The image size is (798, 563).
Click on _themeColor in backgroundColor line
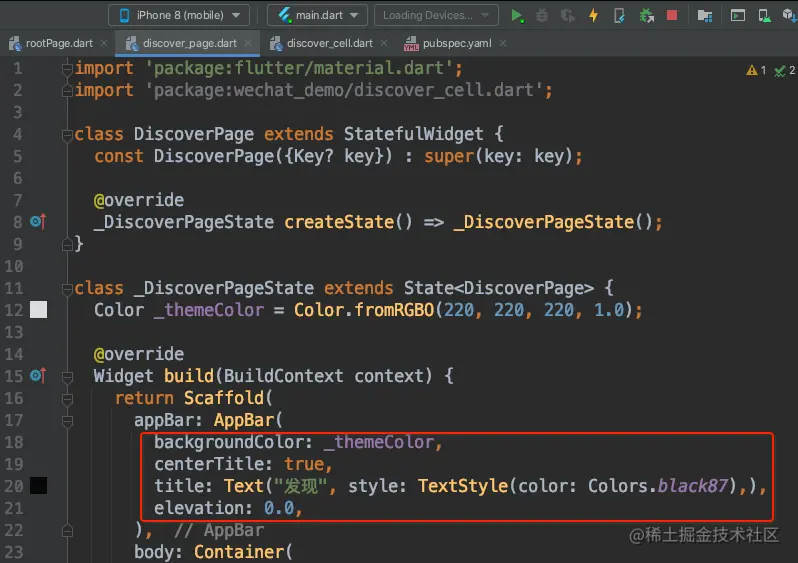pos(379,442)
